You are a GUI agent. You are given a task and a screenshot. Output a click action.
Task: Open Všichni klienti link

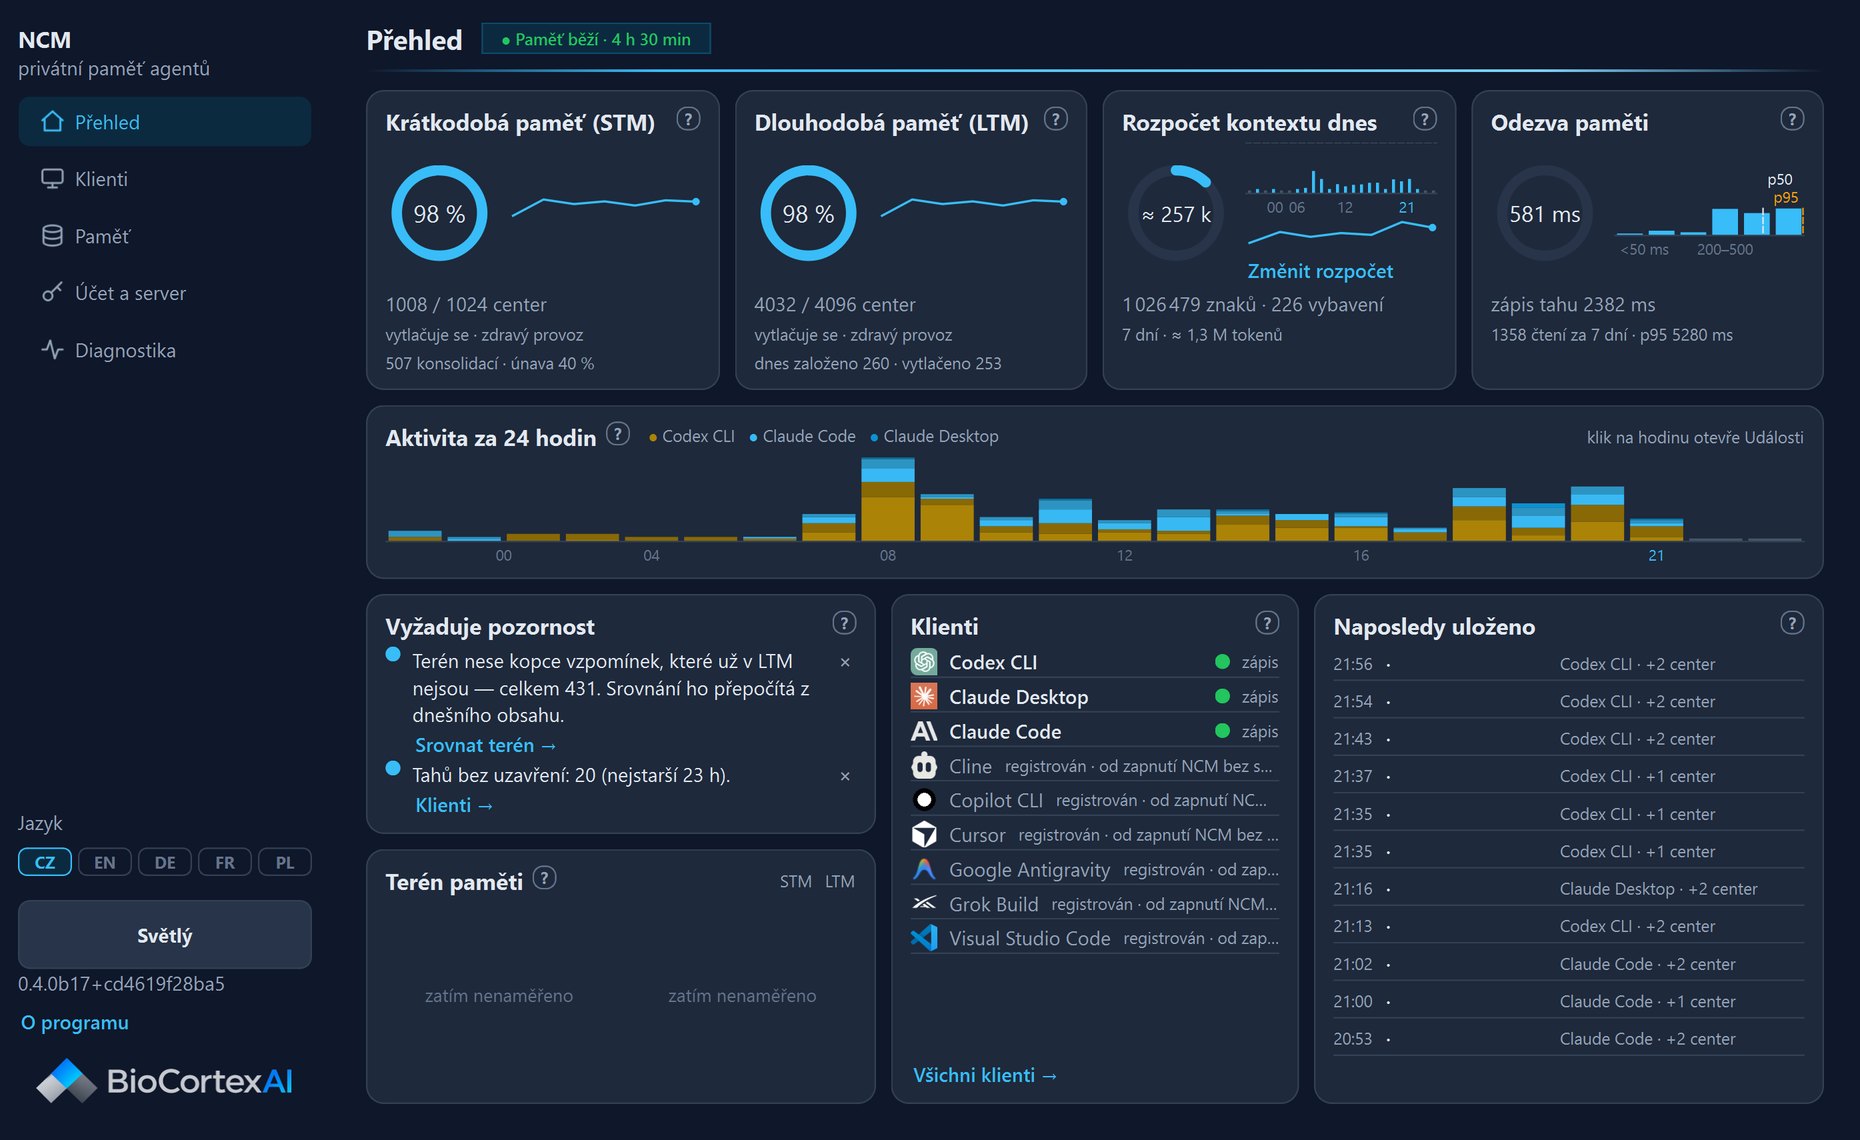point(985,1075)
